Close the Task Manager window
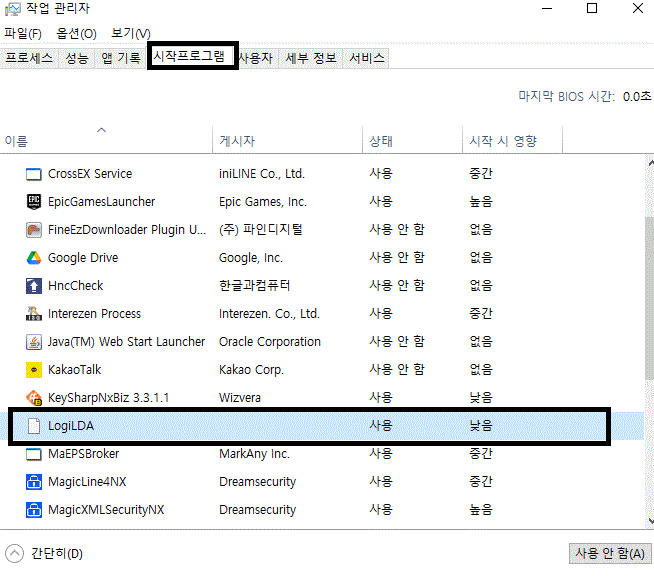This screenshot has height=576, width=654. pos(638,8)
